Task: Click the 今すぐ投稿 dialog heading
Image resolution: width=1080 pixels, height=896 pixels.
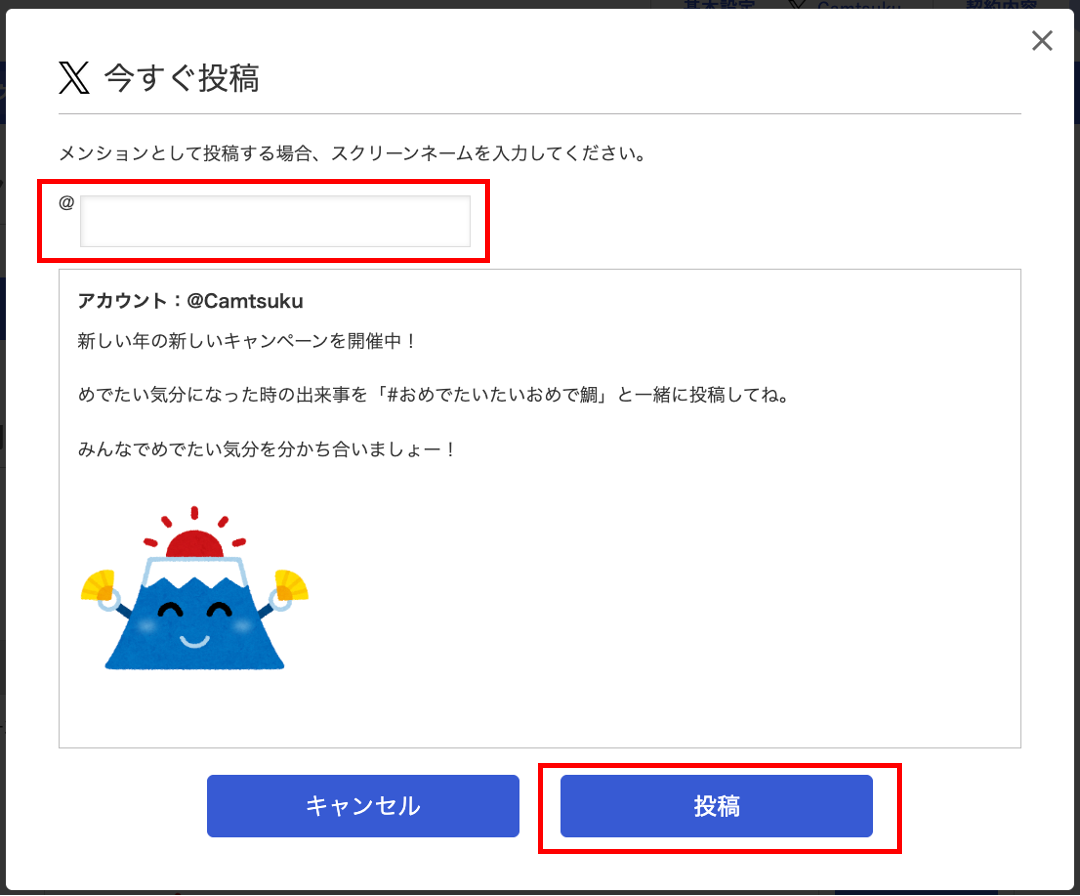Action: (x=182, y=78)
